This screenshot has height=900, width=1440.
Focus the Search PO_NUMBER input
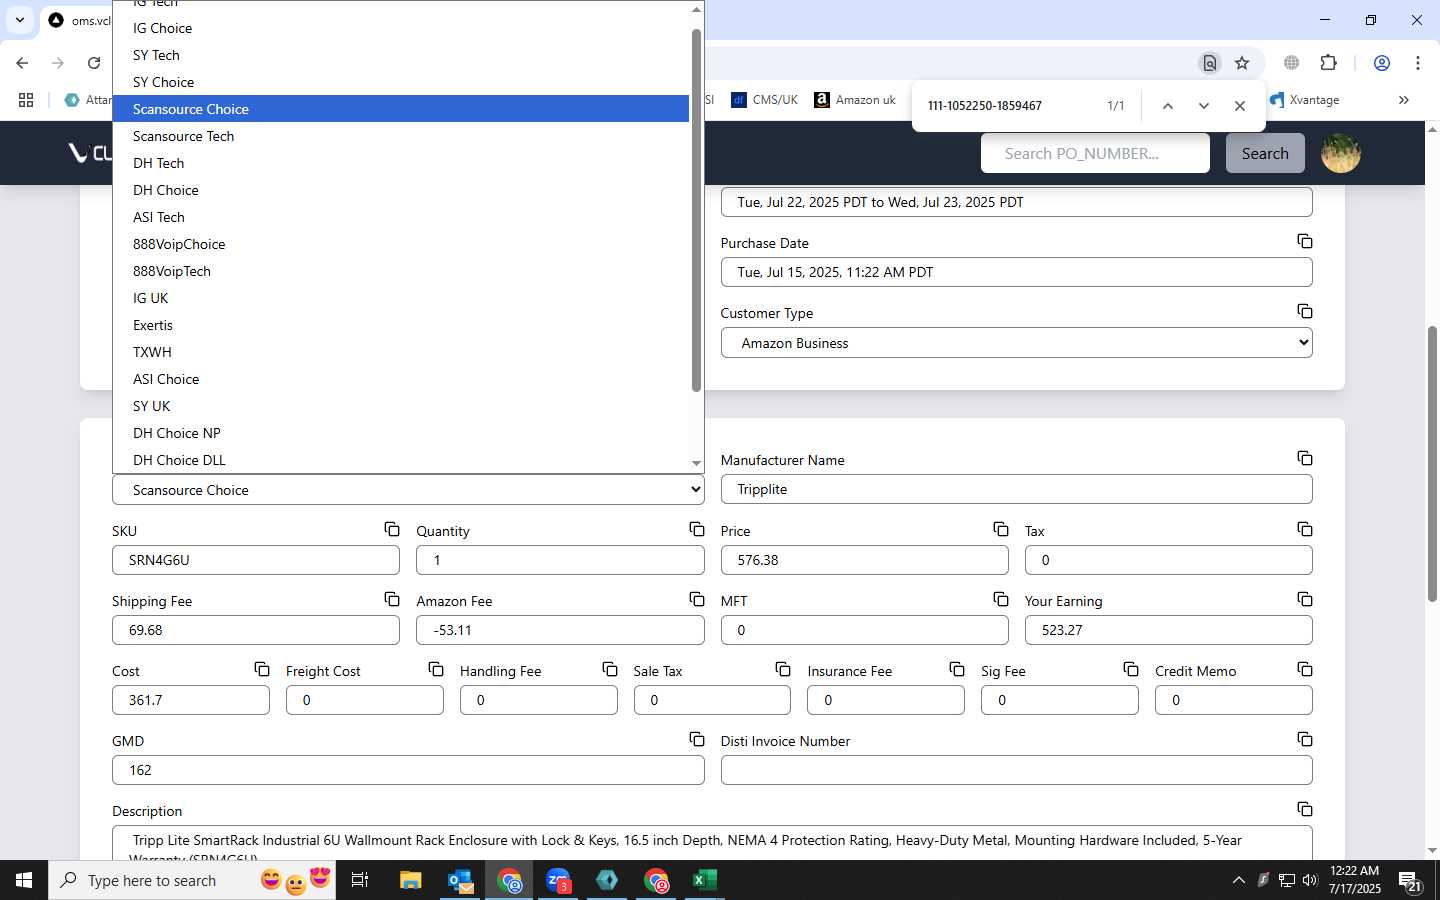(1095, 153)
